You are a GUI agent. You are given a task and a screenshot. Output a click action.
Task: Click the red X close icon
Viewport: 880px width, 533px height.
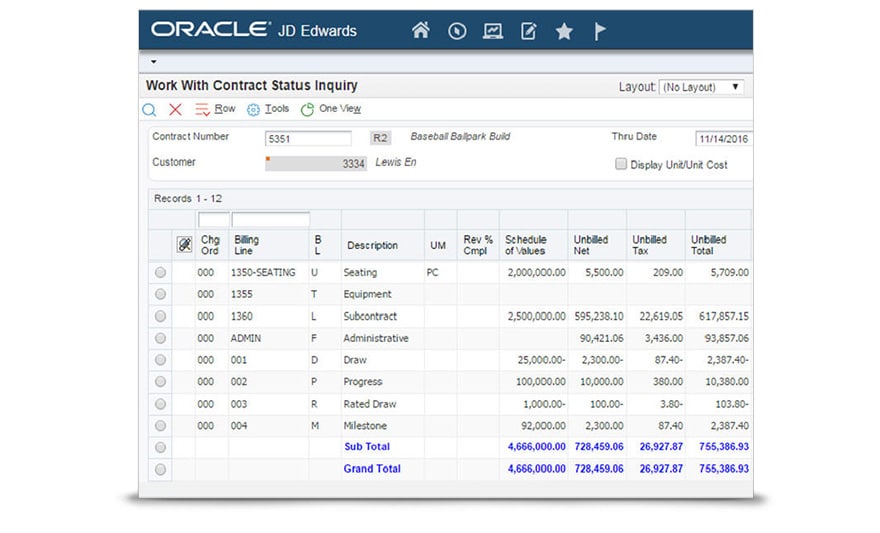click(x=175, y=110)
